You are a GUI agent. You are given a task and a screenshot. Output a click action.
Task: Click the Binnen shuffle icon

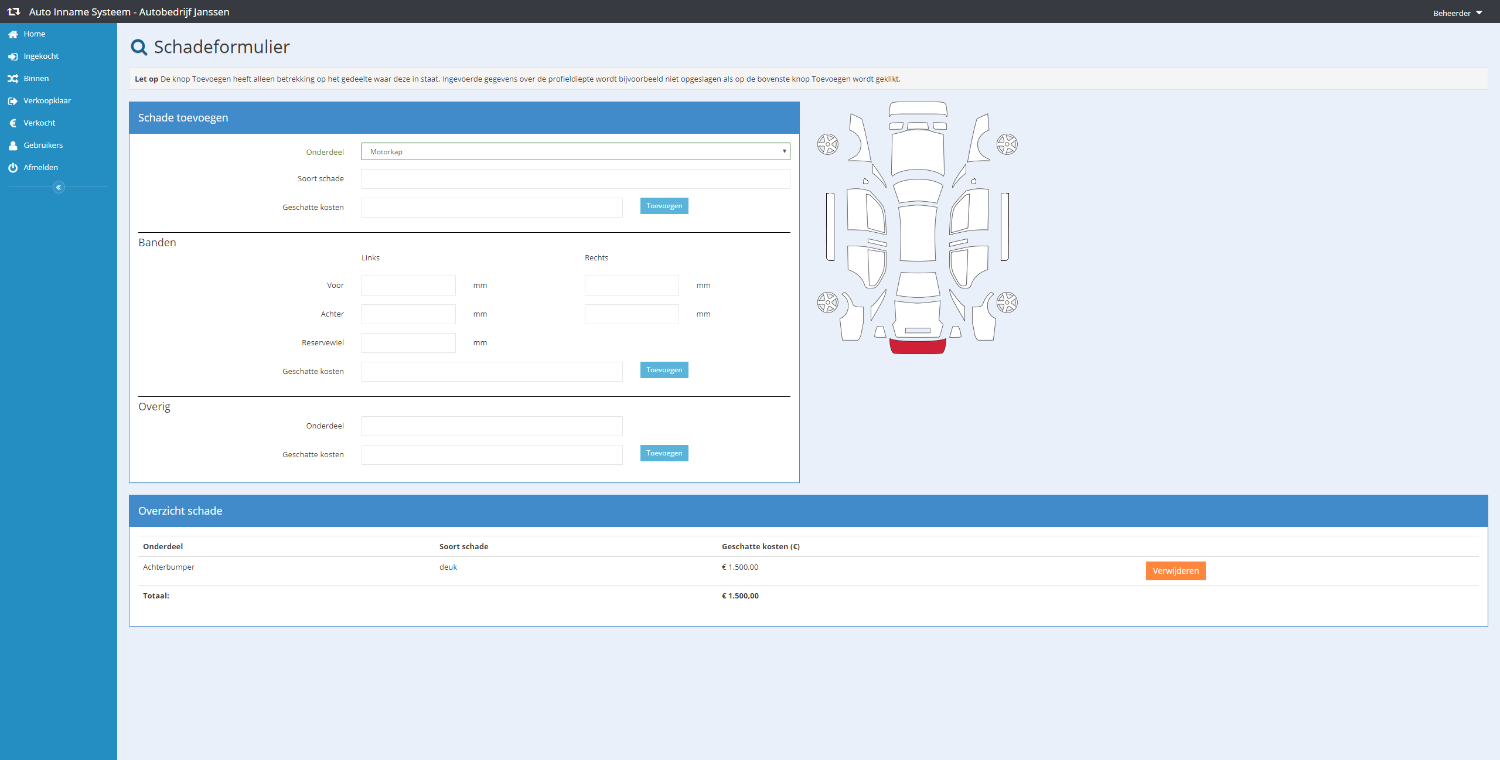[x=13, y=78]
